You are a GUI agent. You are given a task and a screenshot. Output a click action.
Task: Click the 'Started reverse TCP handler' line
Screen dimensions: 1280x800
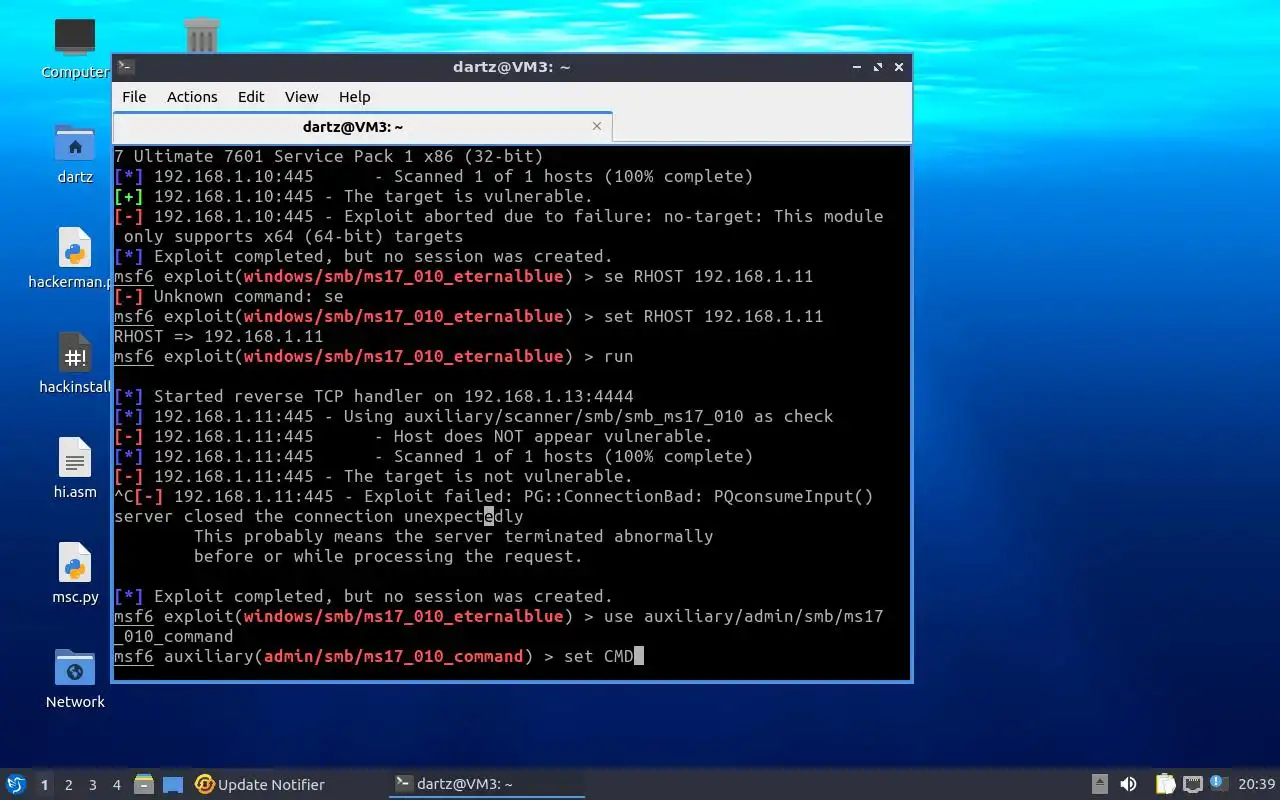pos(374,396)
